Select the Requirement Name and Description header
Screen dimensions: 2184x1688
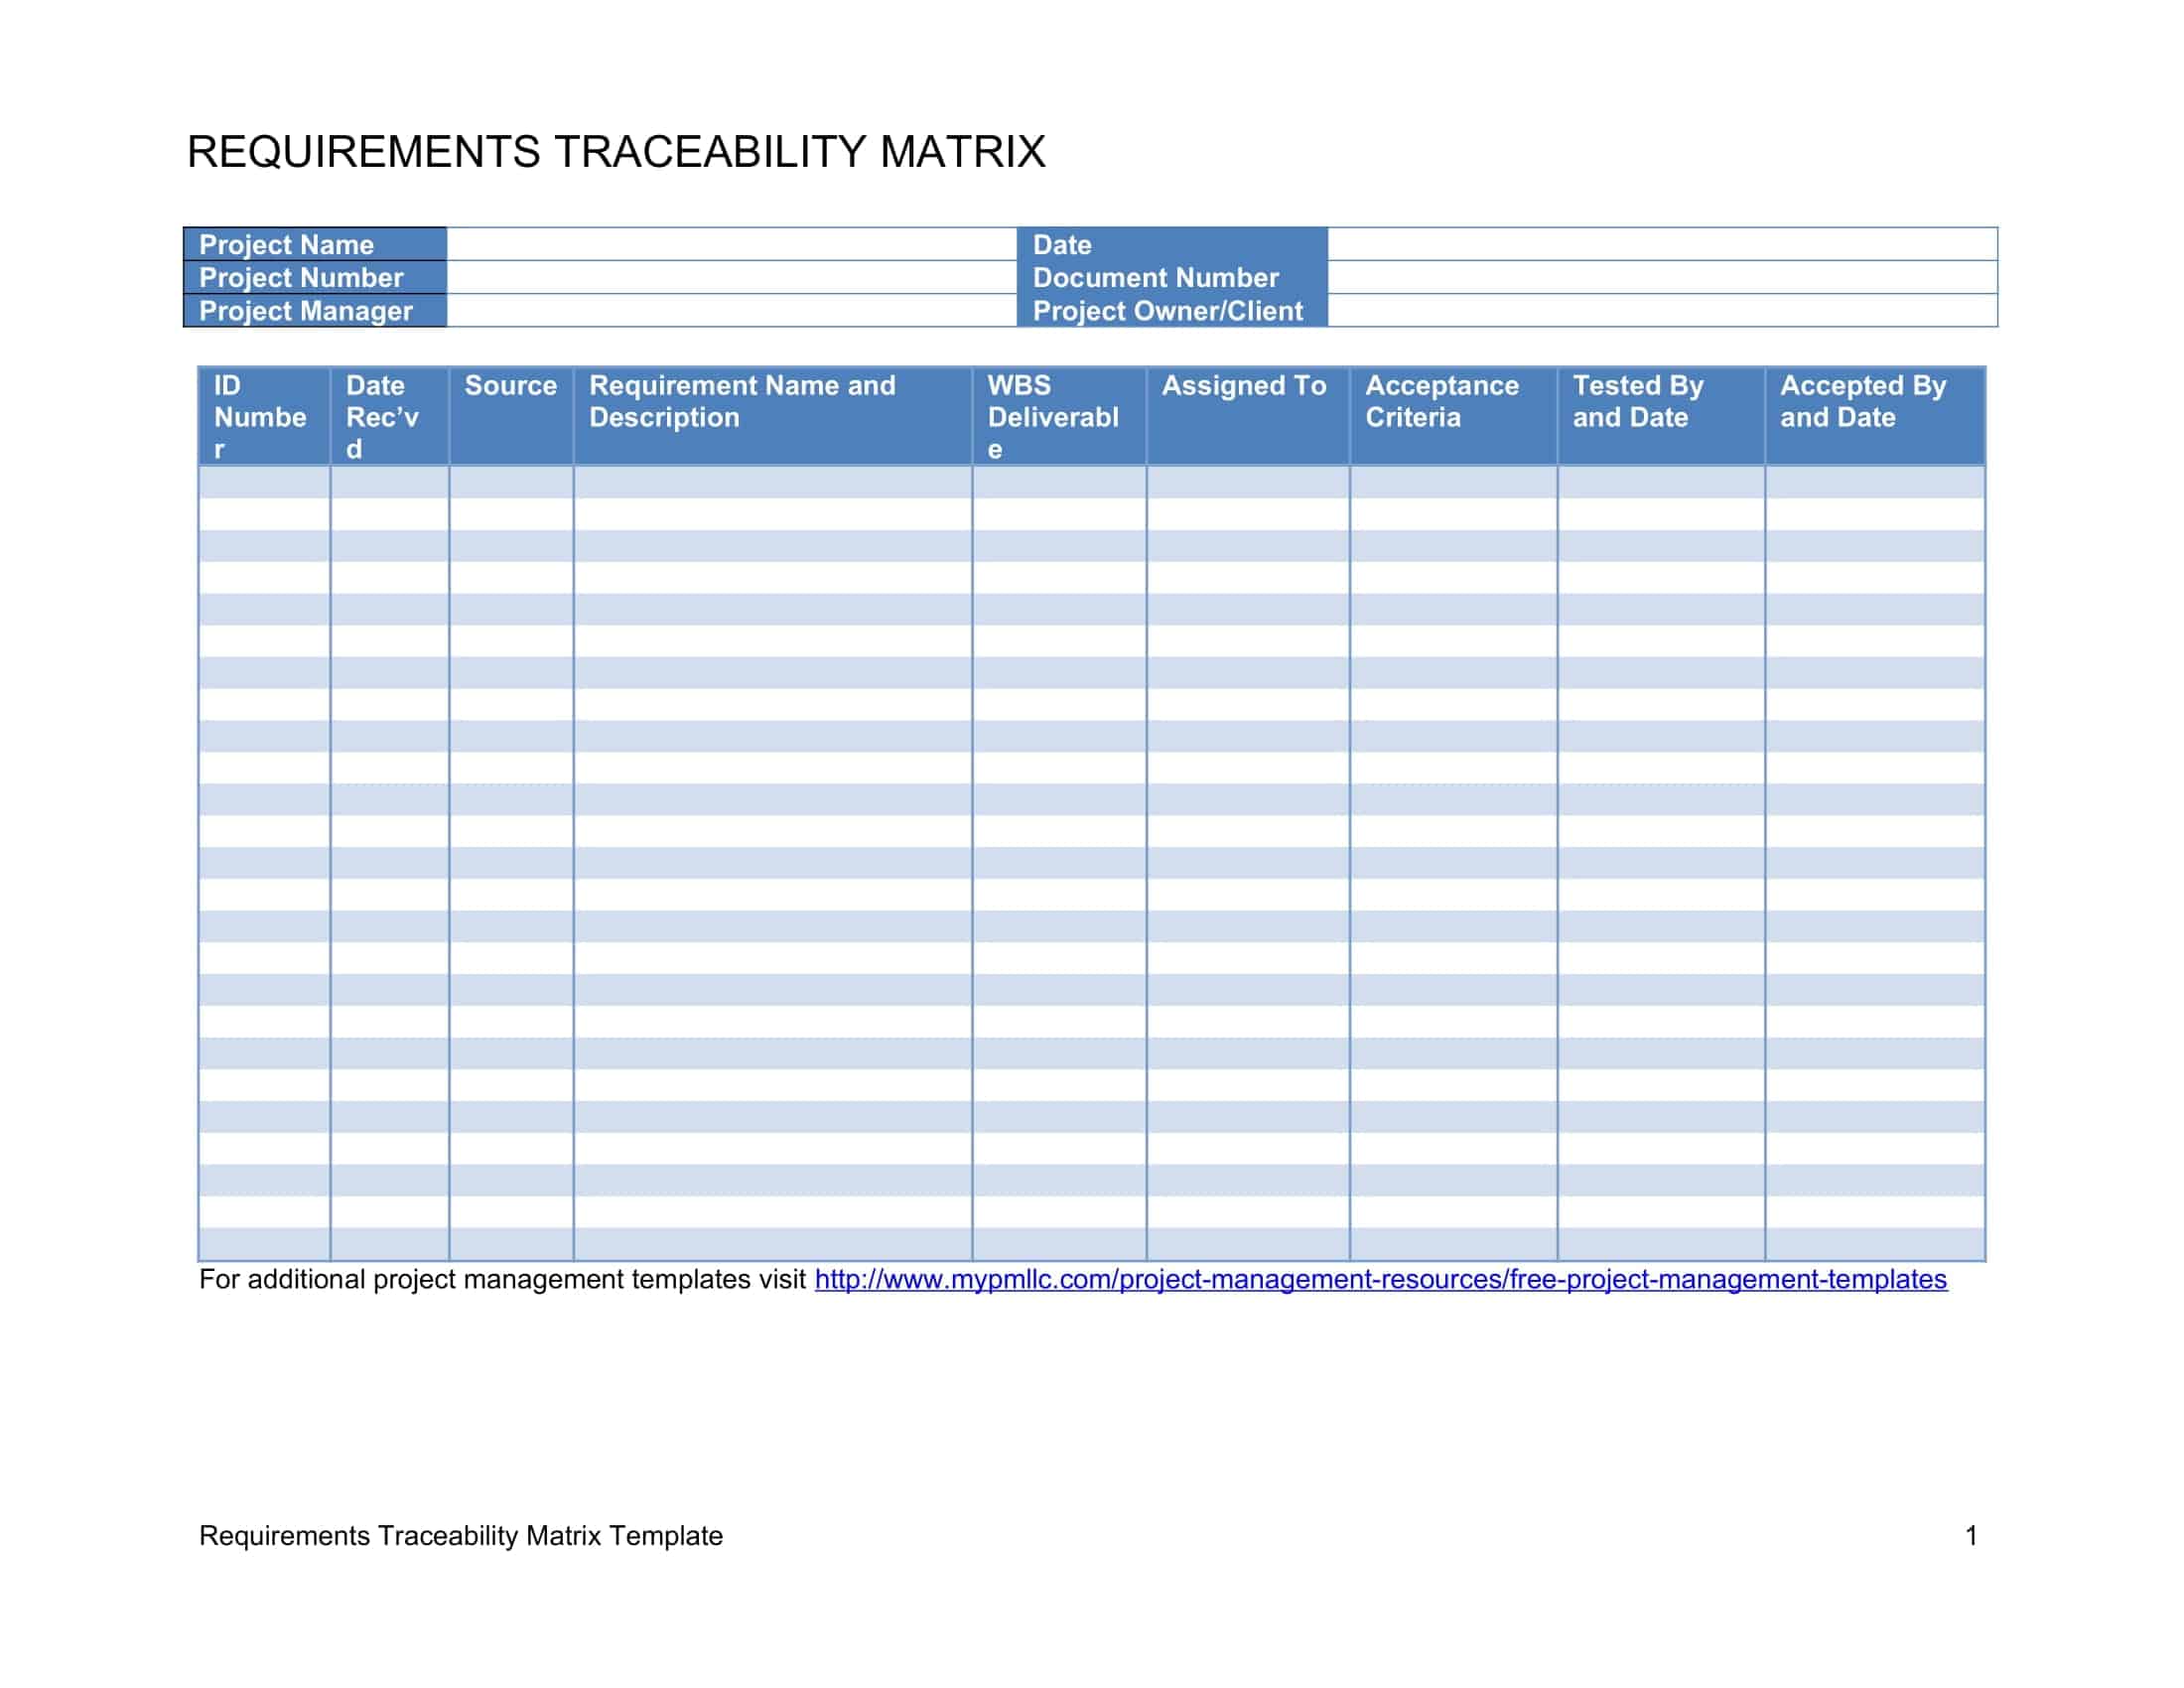773,416
